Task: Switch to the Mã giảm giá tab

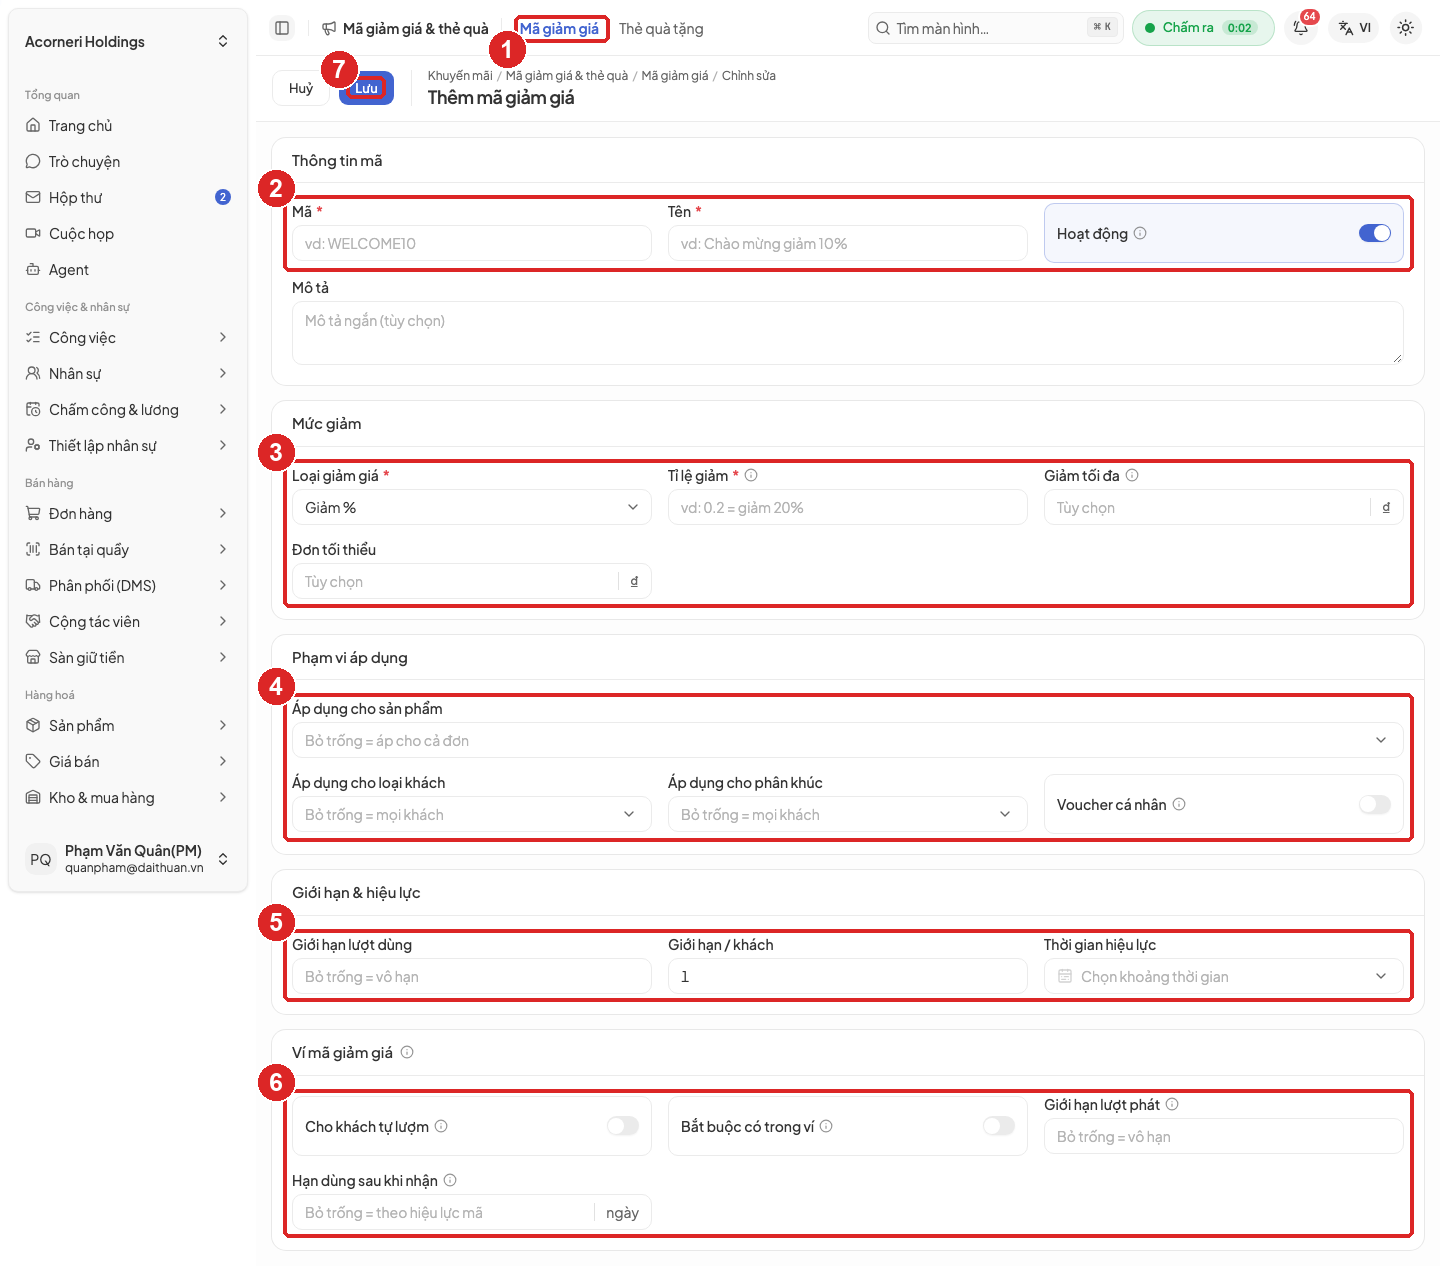Action: point(559,28)
